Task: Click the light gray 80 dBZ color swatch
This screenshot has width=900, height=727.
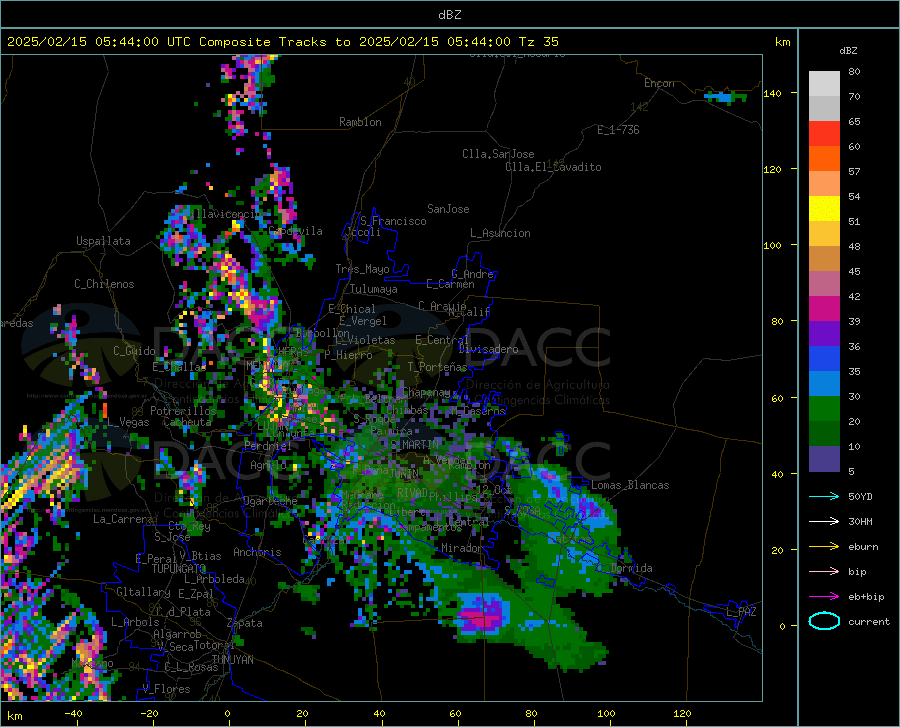Action: [824, 83]
